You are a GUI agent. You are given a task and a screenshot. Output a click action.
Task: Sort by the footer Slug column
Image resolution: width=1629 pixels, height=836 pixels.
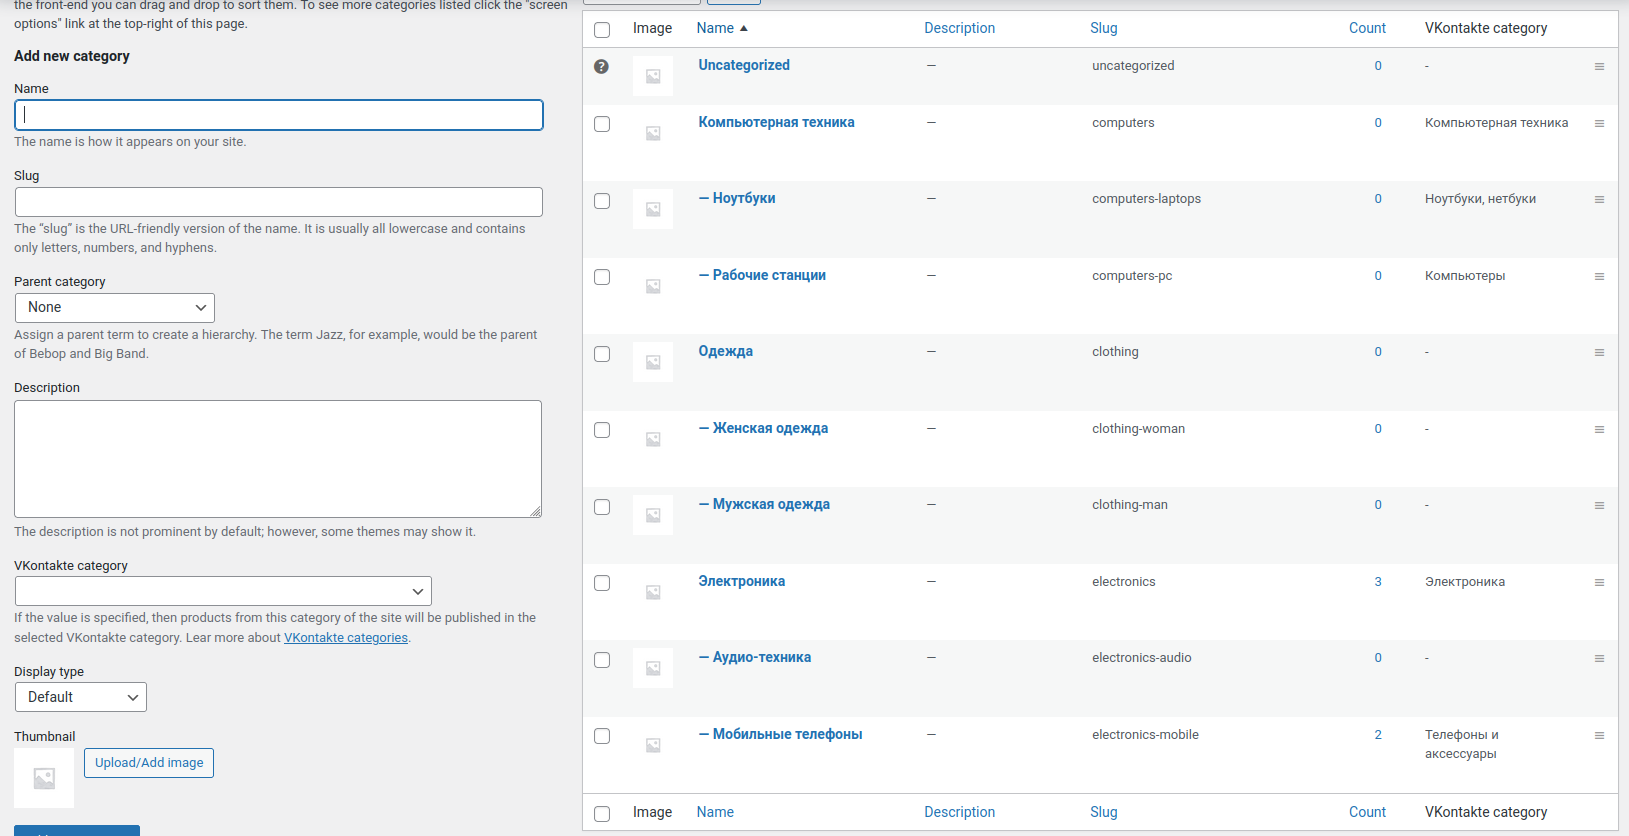(x=1104, y=812)
